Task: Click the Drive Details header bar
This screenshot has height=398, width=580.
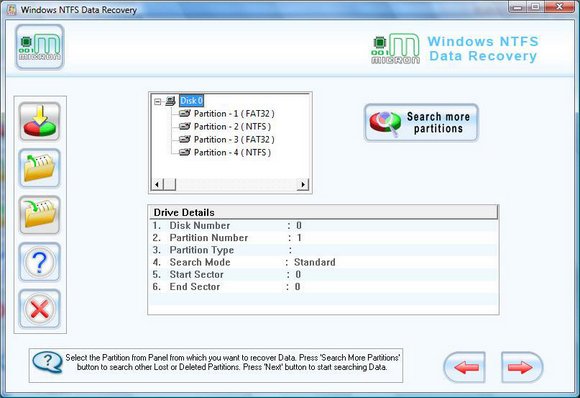Action: (x=323, y=212)
